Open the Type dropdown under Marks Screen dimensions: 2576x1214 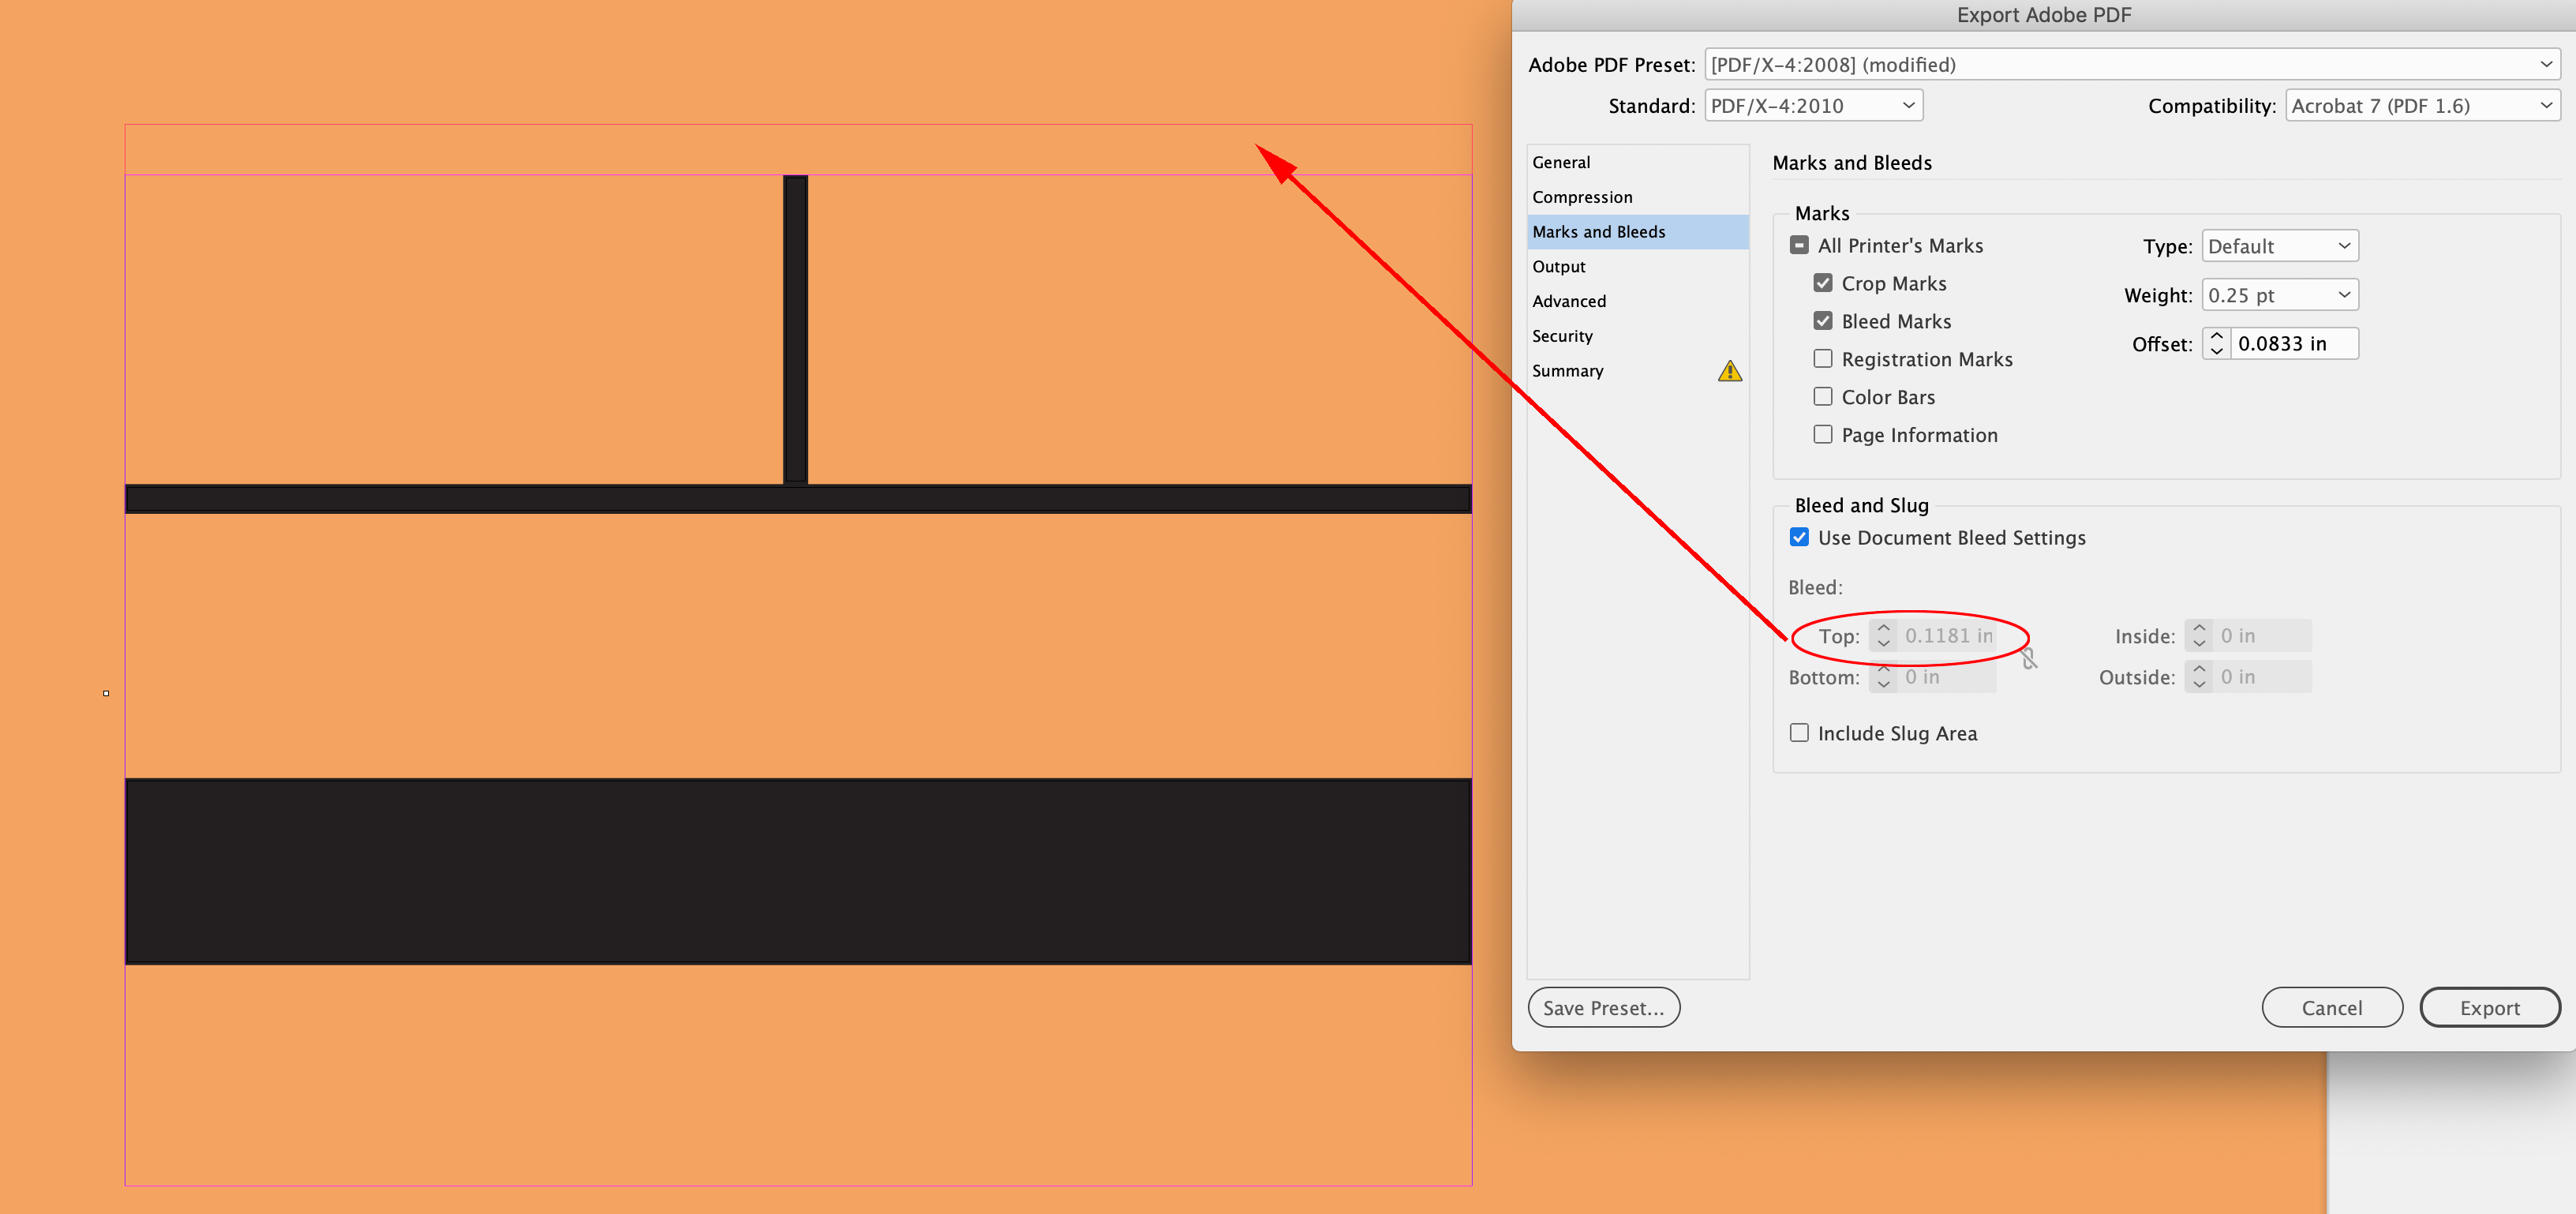coord(2279,245)
